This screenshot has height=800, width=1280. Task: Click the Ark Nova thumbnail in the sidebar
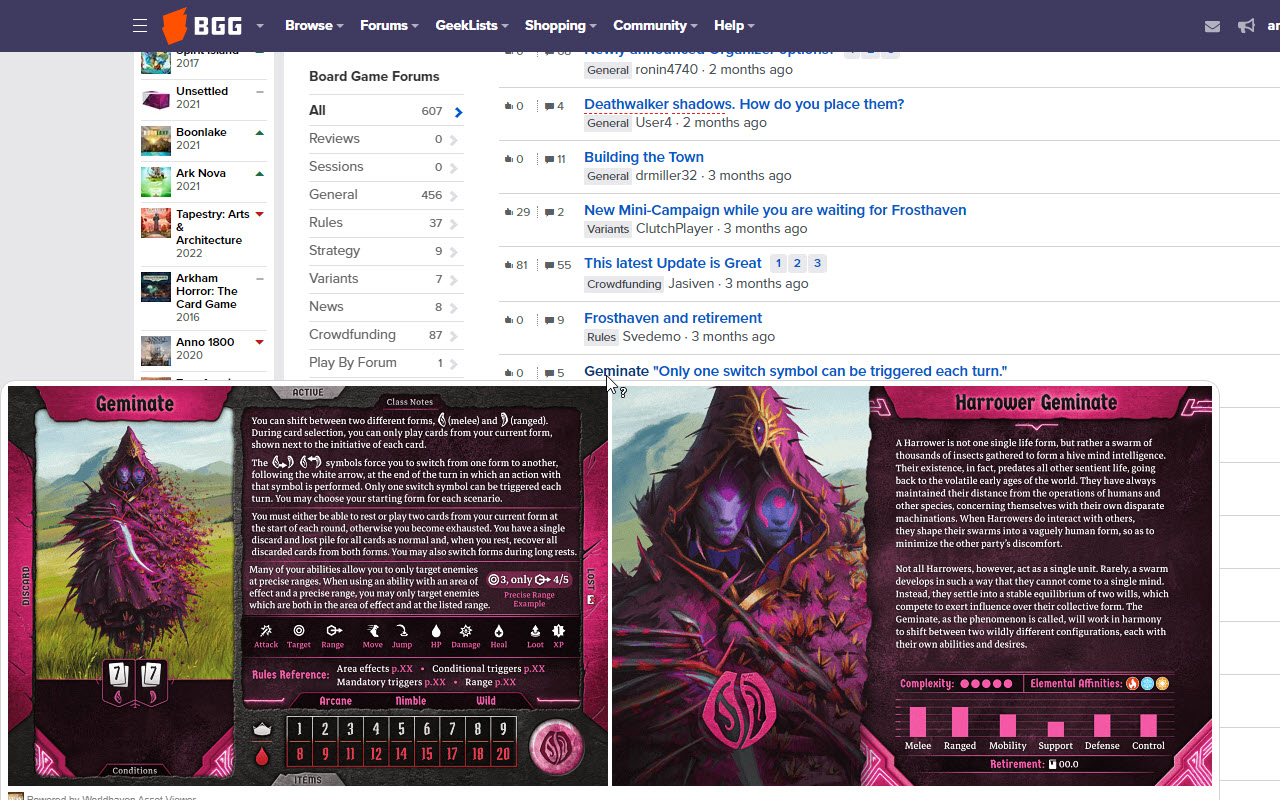coord(155,181)
